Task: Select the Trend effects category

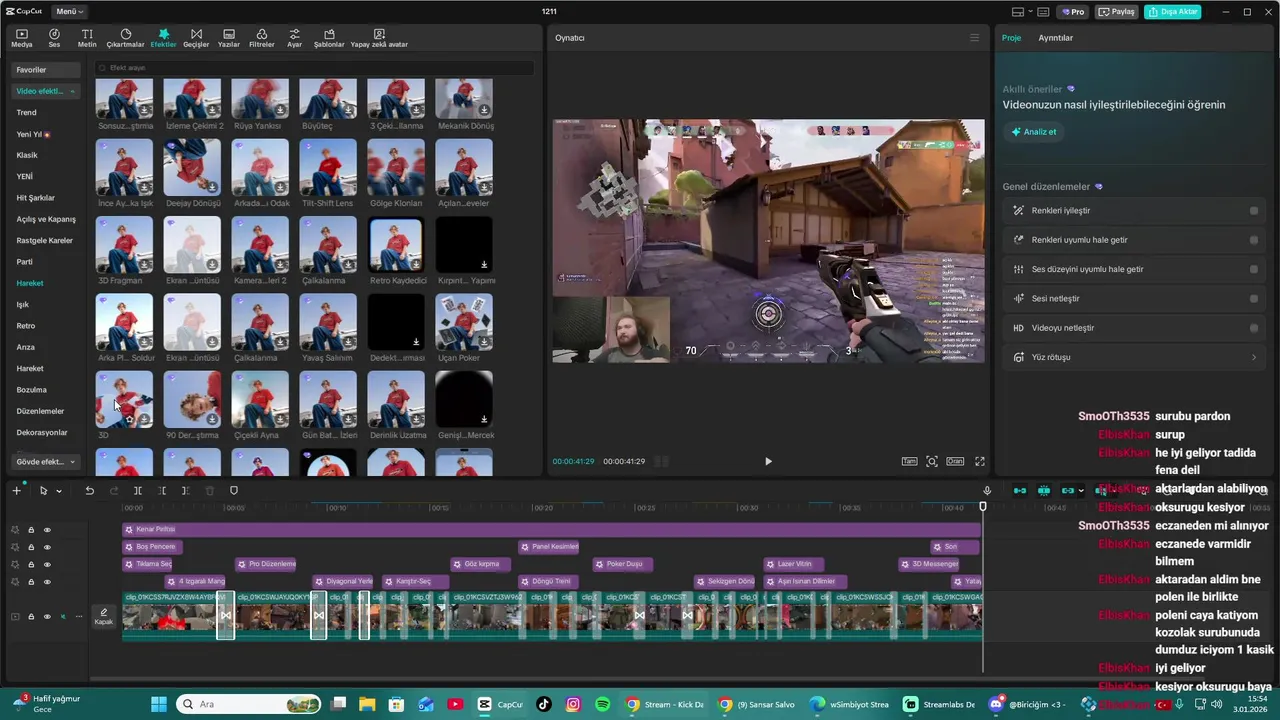Action: pyautogui.click(x=27, y=113)
